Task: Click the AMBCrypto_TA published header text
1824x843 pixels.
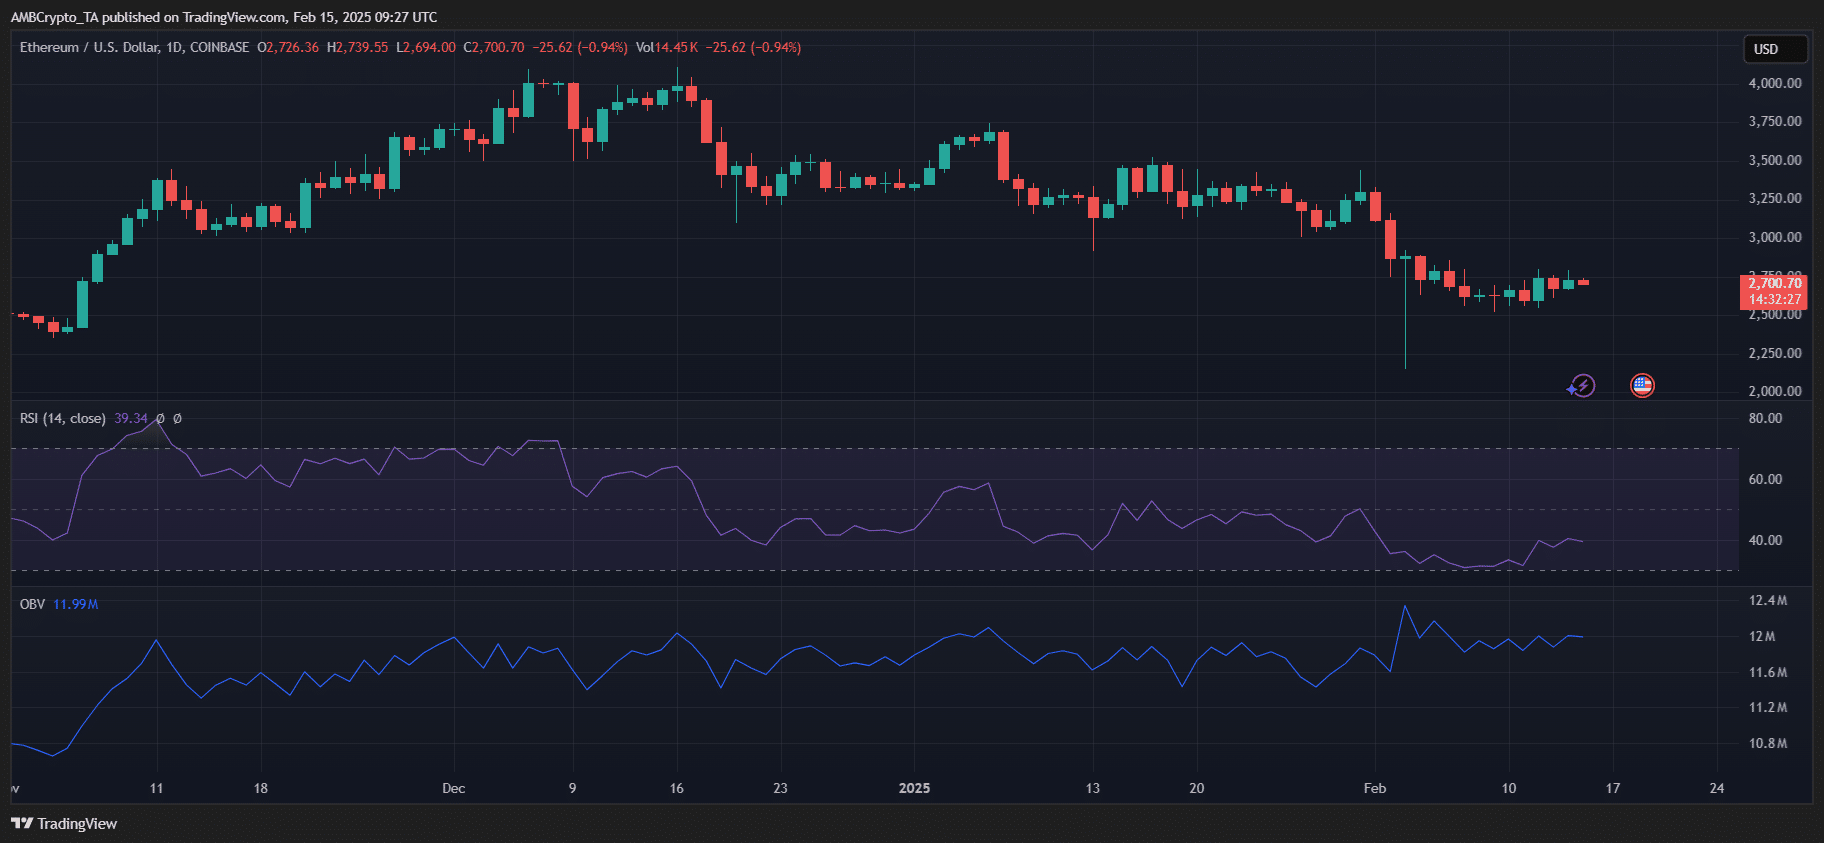Action: pyautogui.click(x=224, y=17)
